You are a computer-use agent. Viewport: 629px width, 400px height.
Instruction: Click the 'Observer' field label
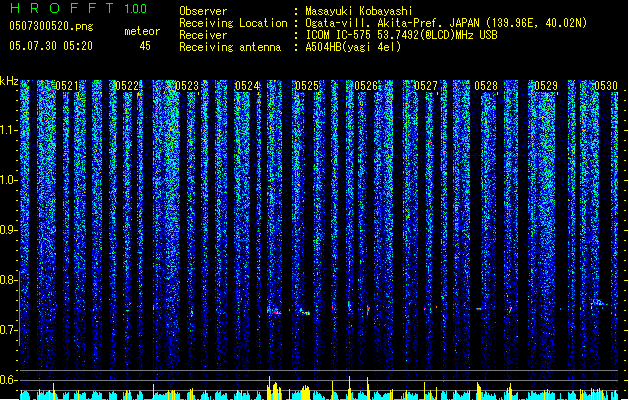click(203, 11)
